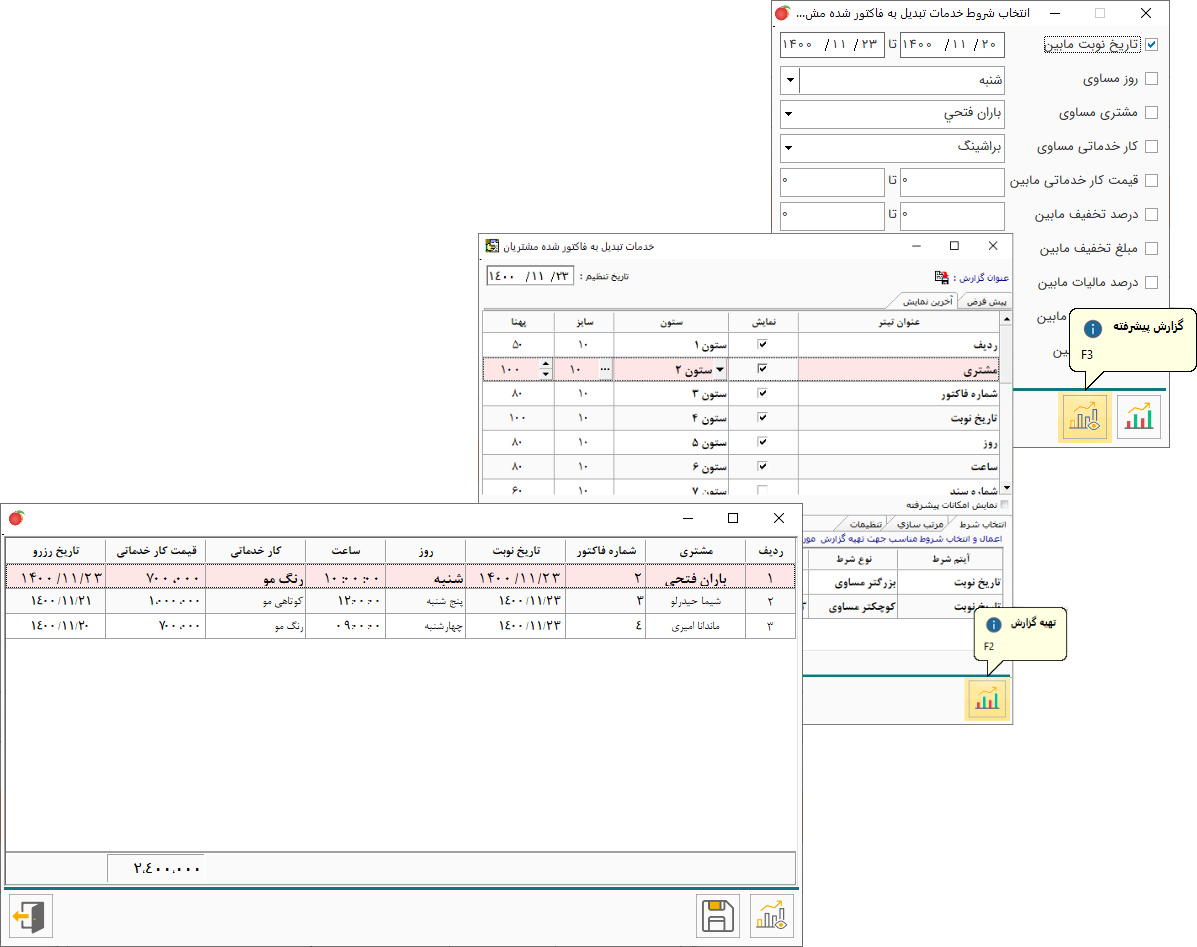Viewport: 1197px width, 947px height.
Task: Switch to آخرین نمایش tab
Action: coord(927,301)
